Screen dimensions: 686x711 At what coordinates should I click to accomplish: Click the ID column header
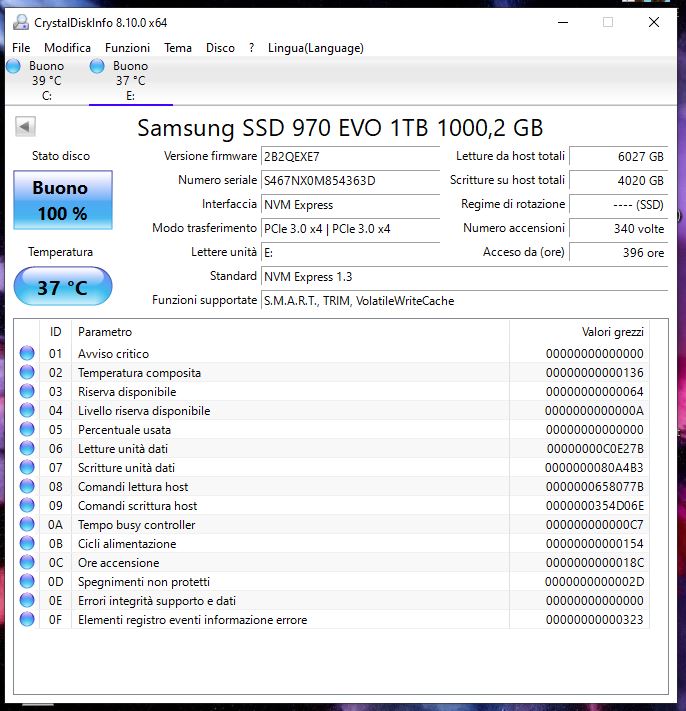coord(55,332)
